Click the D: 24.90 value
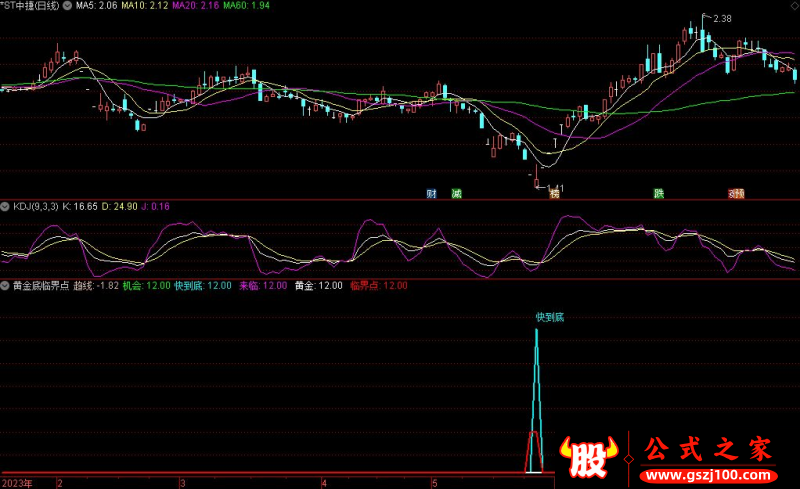Image resolution: width=800 pixels, height=489 pixels. point(119,207)
